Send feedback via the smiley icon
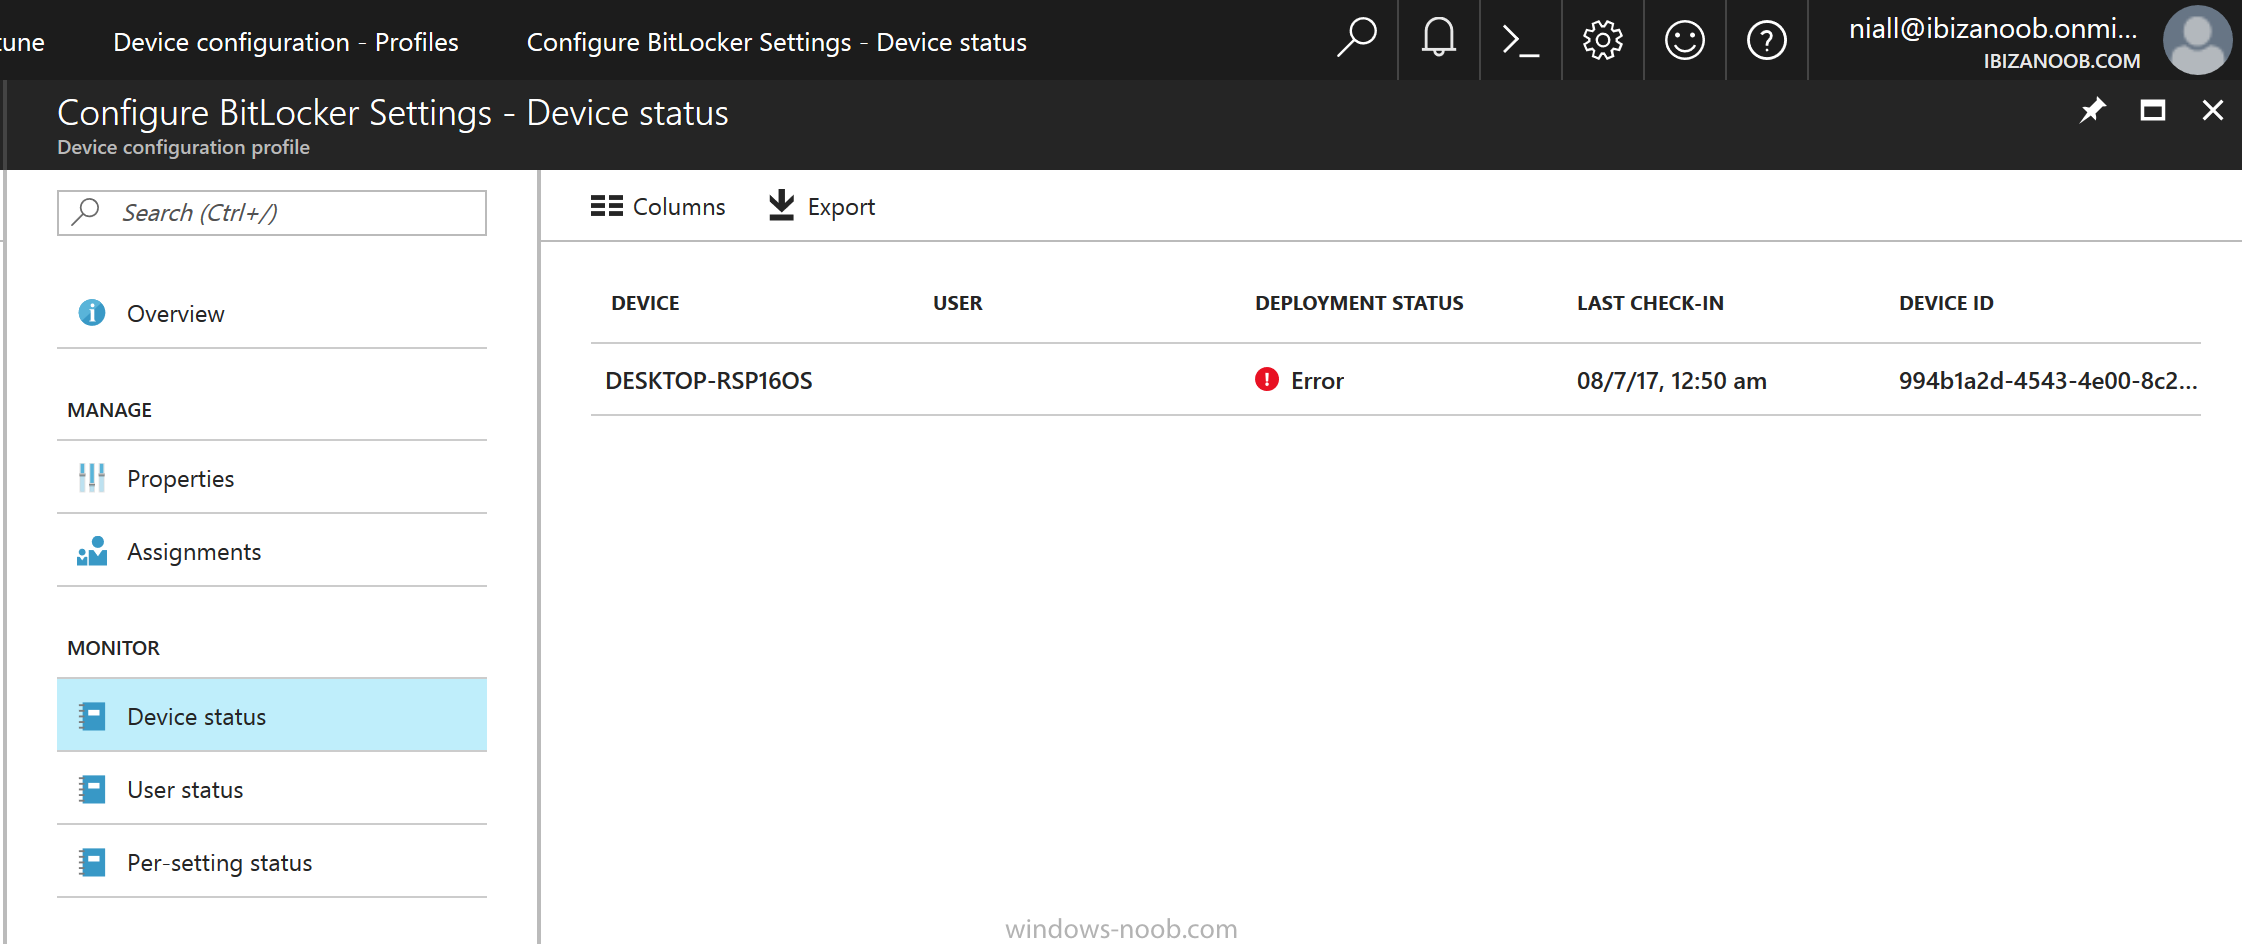The image size is (2242, 944). coord(1685,41)
